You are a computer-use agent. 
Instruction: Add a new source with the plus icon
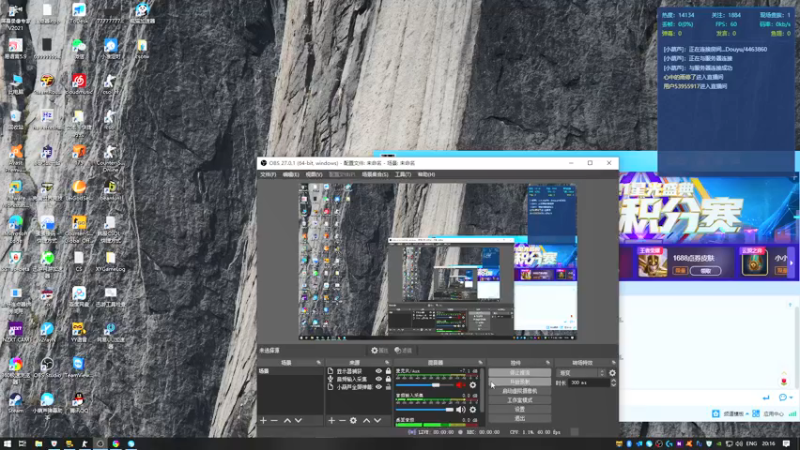(332, 420)
